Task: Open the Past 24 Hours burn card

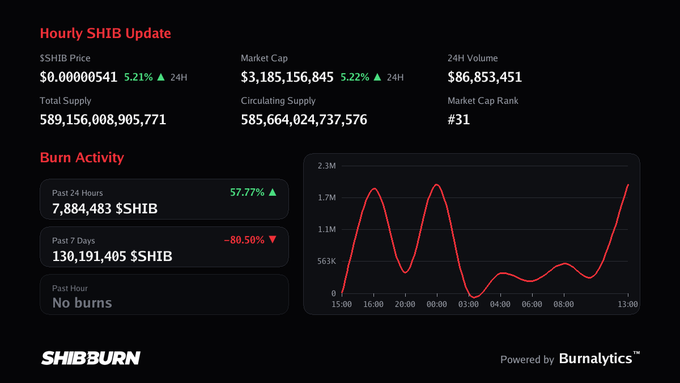Action: click(164, 200)
